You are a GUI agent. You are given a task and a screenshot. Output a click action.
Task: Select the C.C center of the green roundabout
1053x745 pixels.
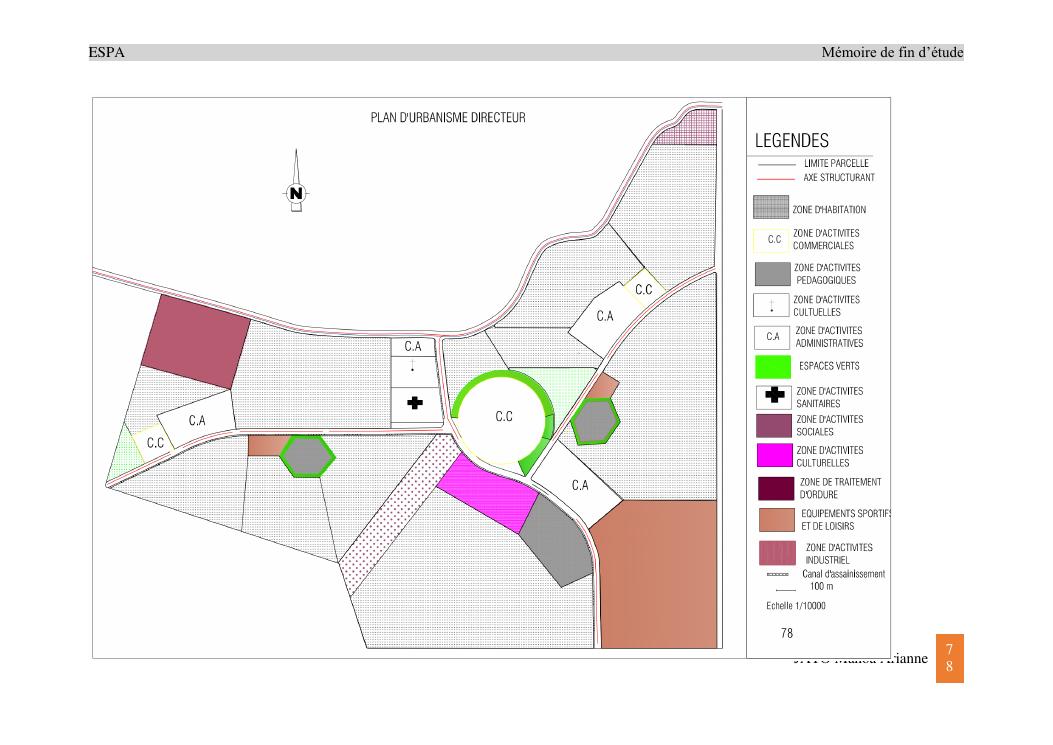[504, 417]
